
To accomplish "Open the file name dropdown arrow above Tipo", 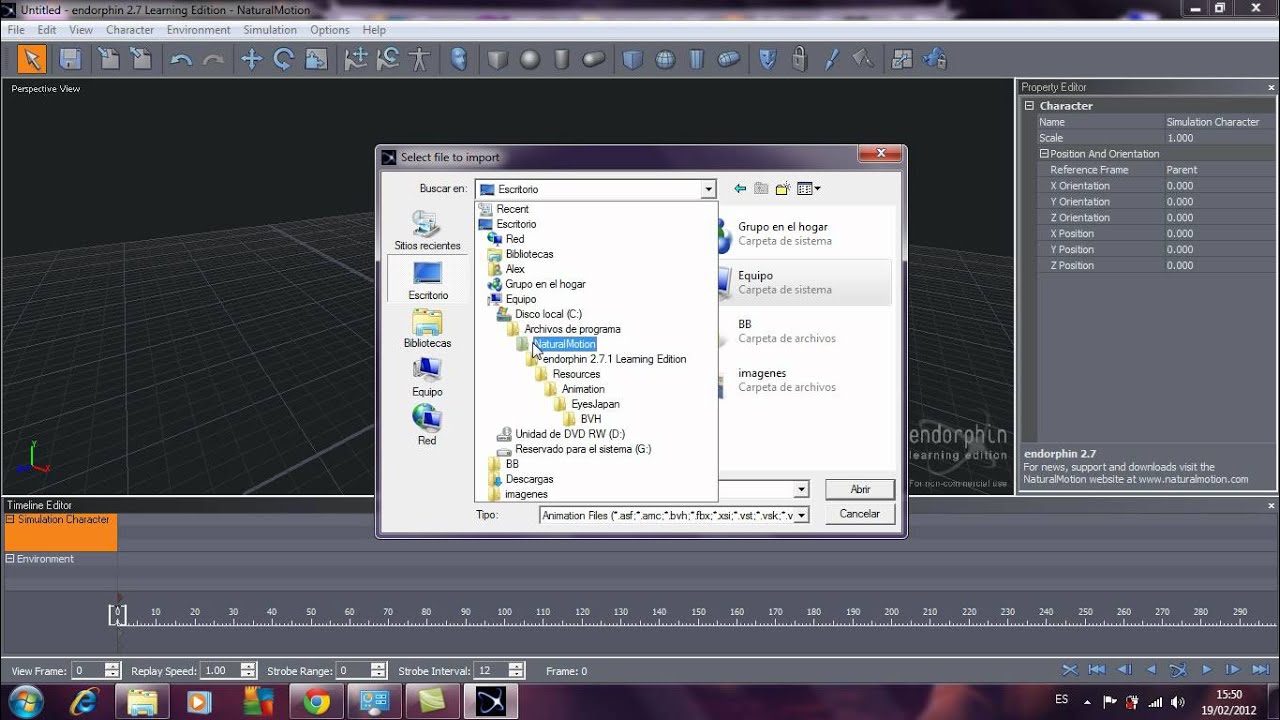I will 801,490.
